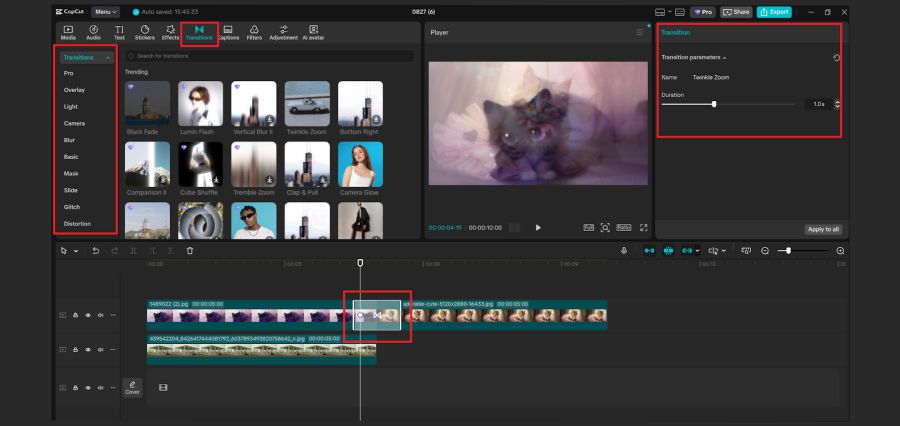Viewport: 900px width, 426px height.
Task: Click the zoom in timeline magnifier icon
Action: (840, 251)
